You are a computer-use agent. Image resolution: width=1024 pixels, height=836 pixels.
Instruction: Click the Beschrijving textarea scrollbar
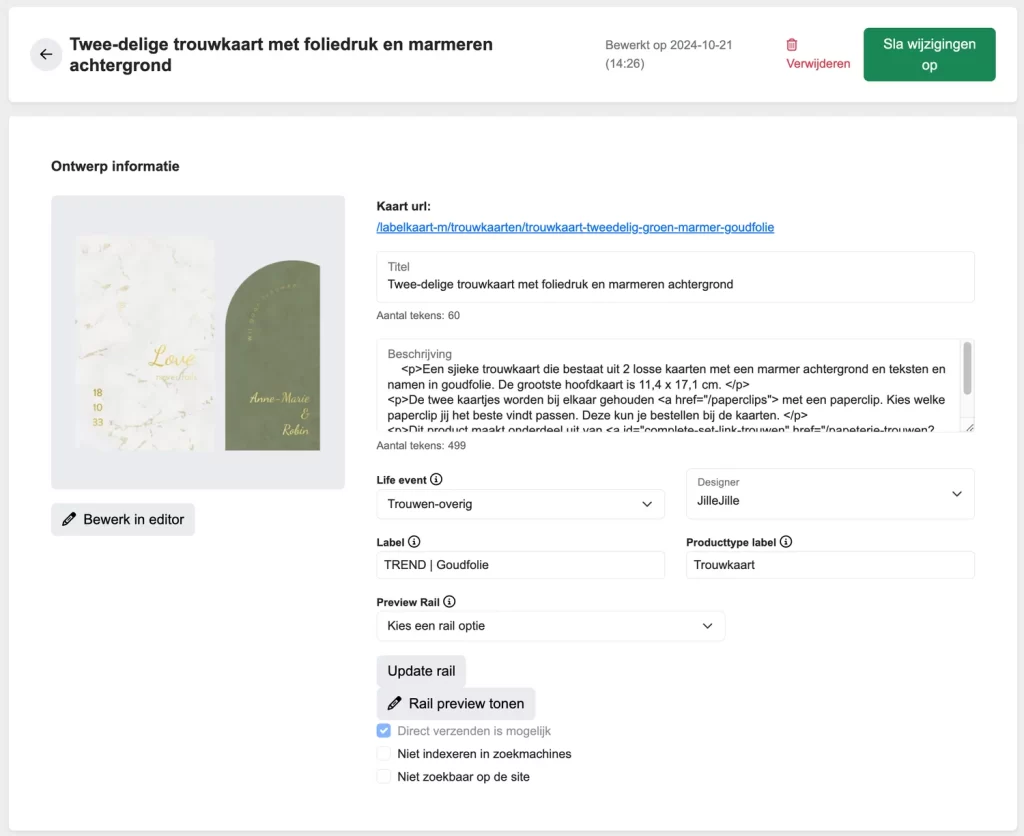pyautogui.click(x=967, y=368)
